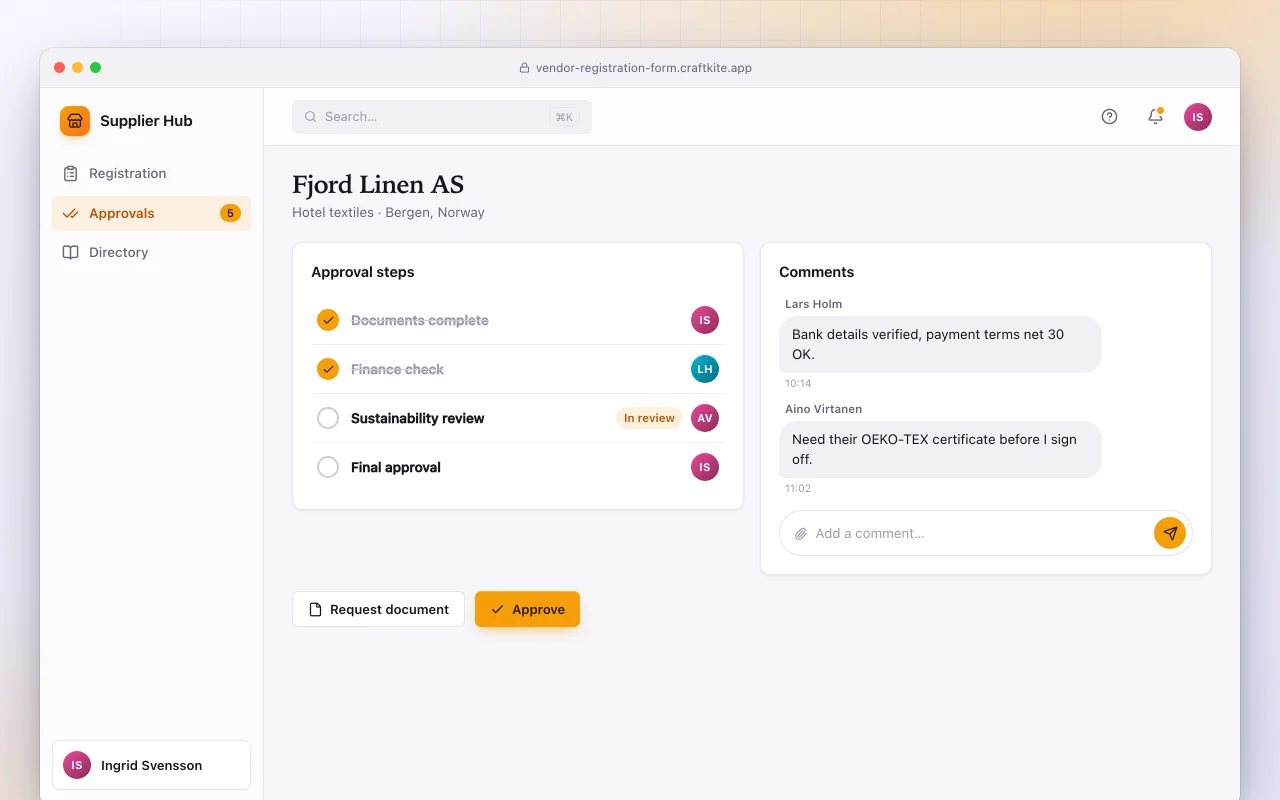This screenshot has width=1280, height=800.
Task: Click the In review status badge
Action: (x=649, y=418)
